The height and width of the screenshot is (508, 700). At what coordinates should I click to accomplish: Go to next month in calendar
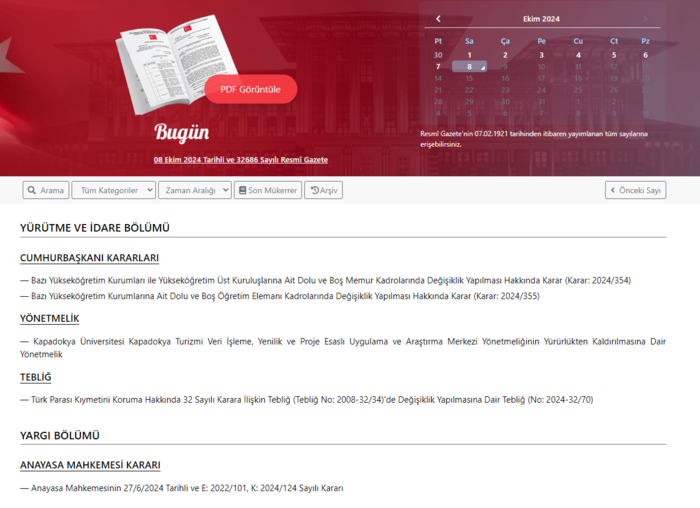(x=645, y=19)
